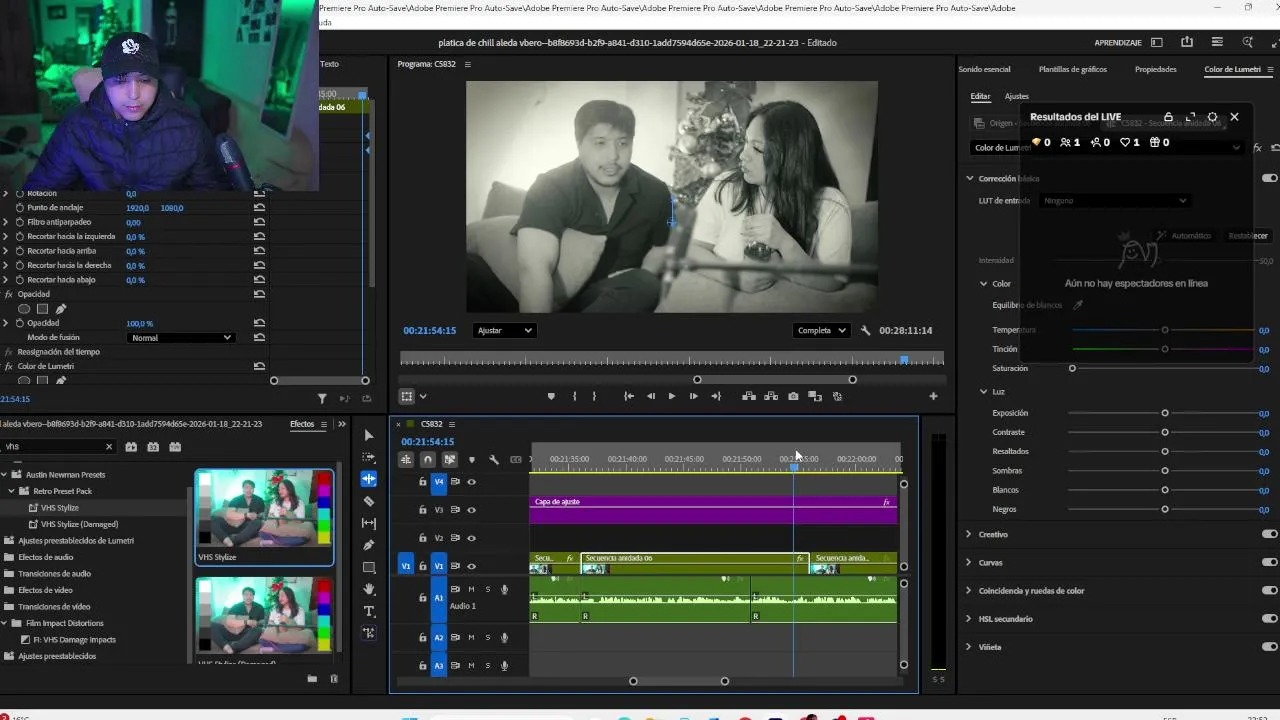Screen dimensions: 1280x720
Task: Adjust the Exposición slider handle
Action: (x=1165, y=413)
